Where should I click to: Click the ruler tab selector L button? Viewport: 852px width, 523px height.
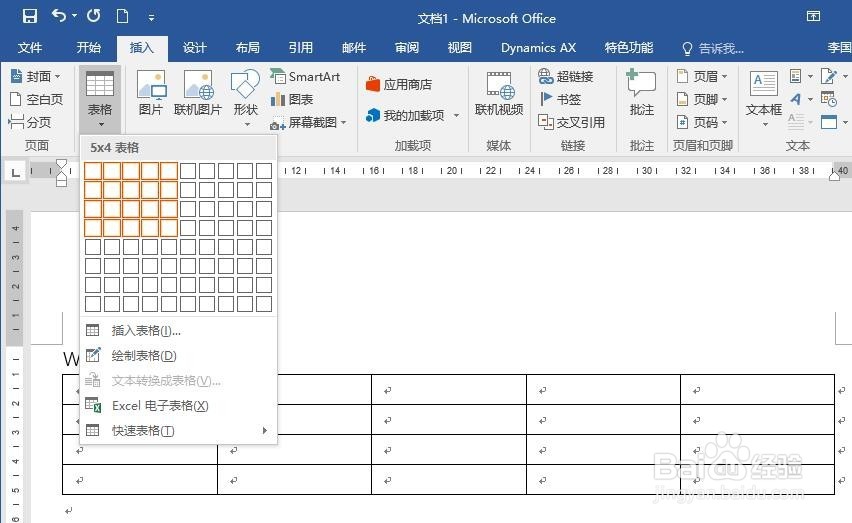pos(15,173)
